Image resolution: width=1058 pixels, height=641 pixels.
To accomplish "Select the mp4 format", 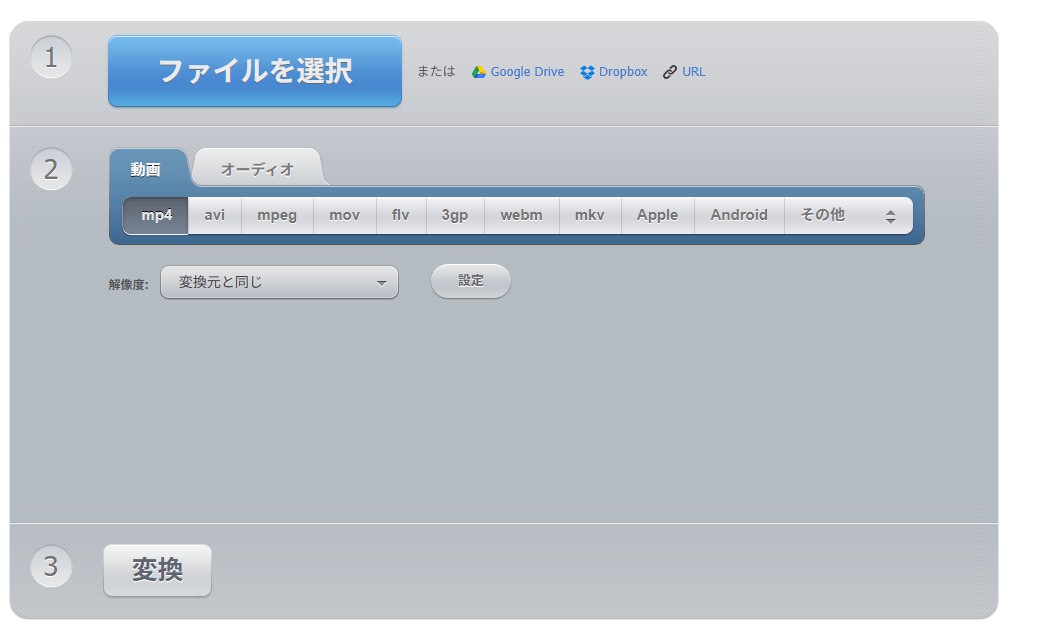I will click(156, 215).
